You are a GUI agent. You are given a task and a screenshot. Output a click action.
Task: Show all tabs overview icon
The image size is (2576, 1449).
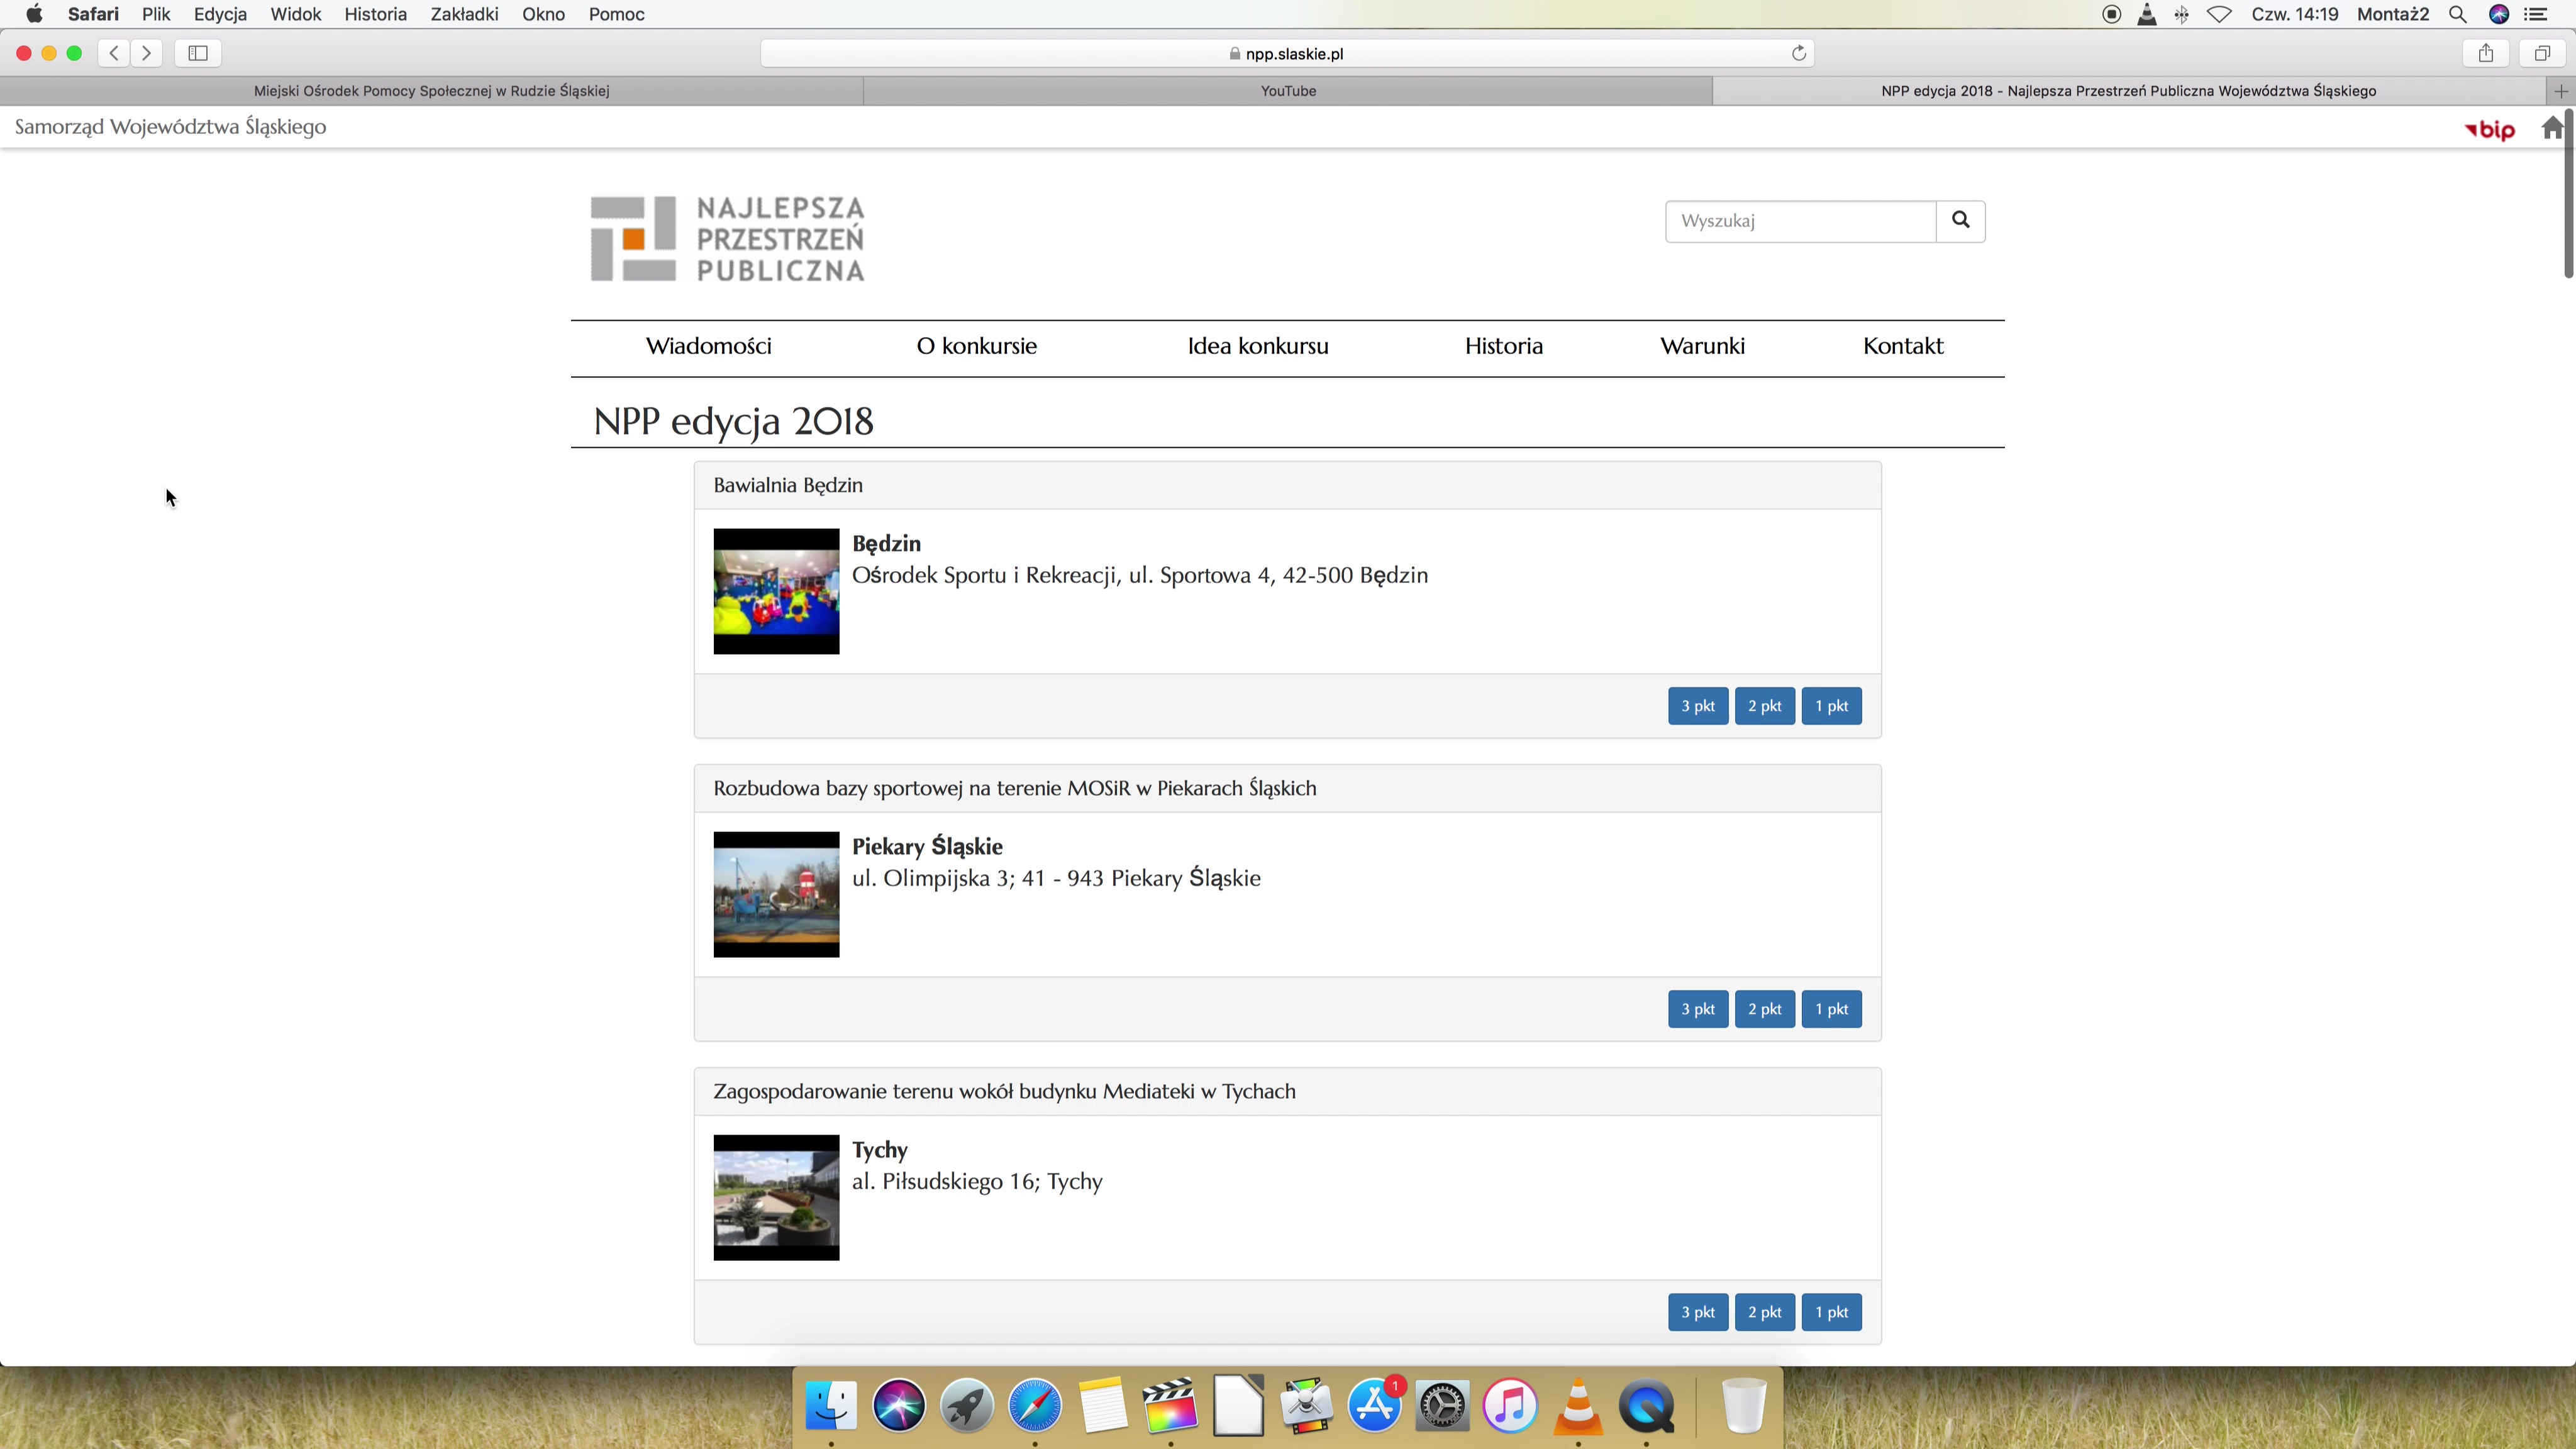pos(2541,53)
